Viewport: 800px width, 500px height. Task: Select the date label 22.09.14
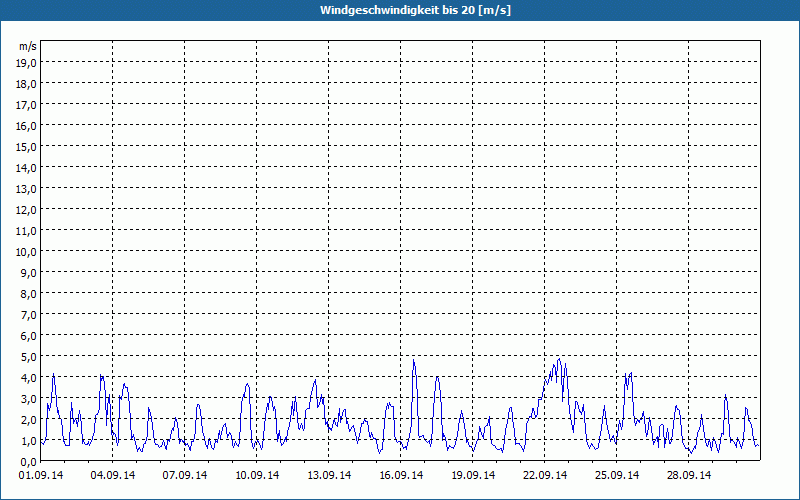pos(544,475)
